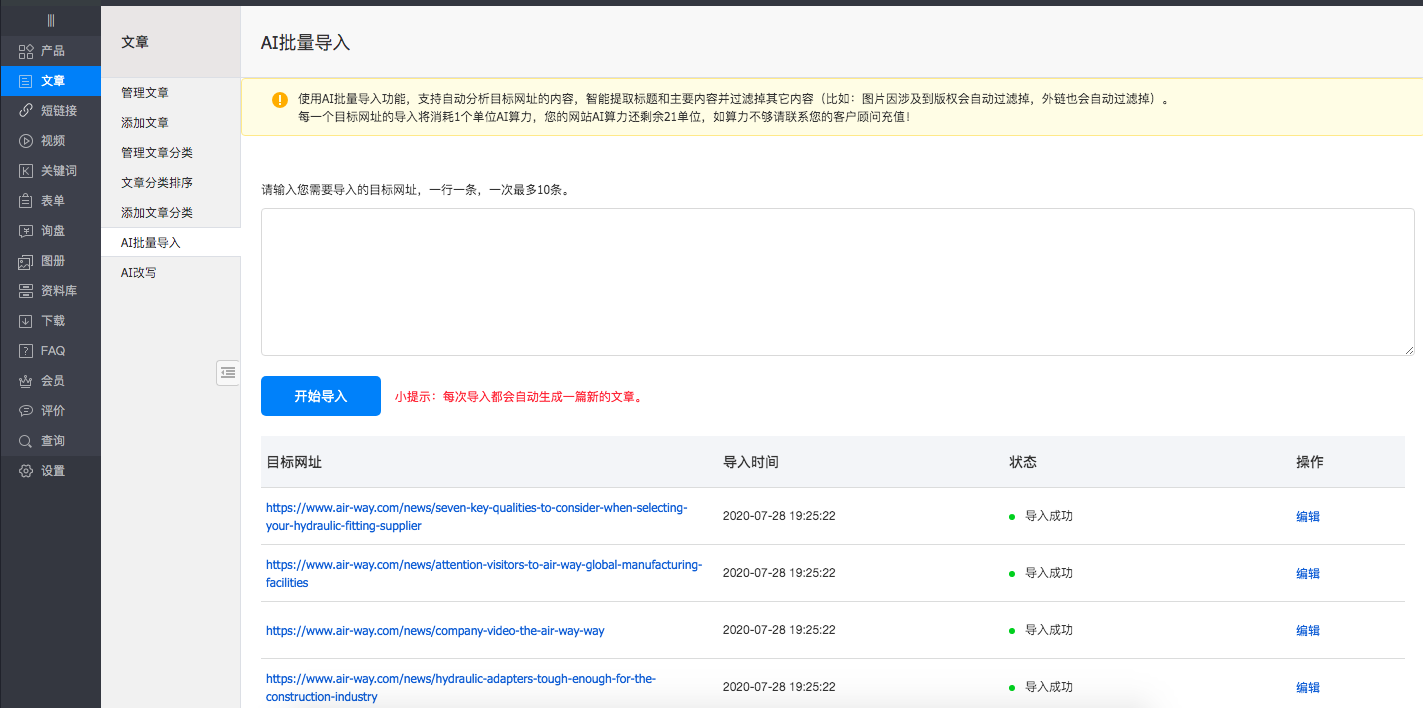Click the photo album image icon
The width and height of the screenshot is (1423, 708).
[x=26, y=261]
